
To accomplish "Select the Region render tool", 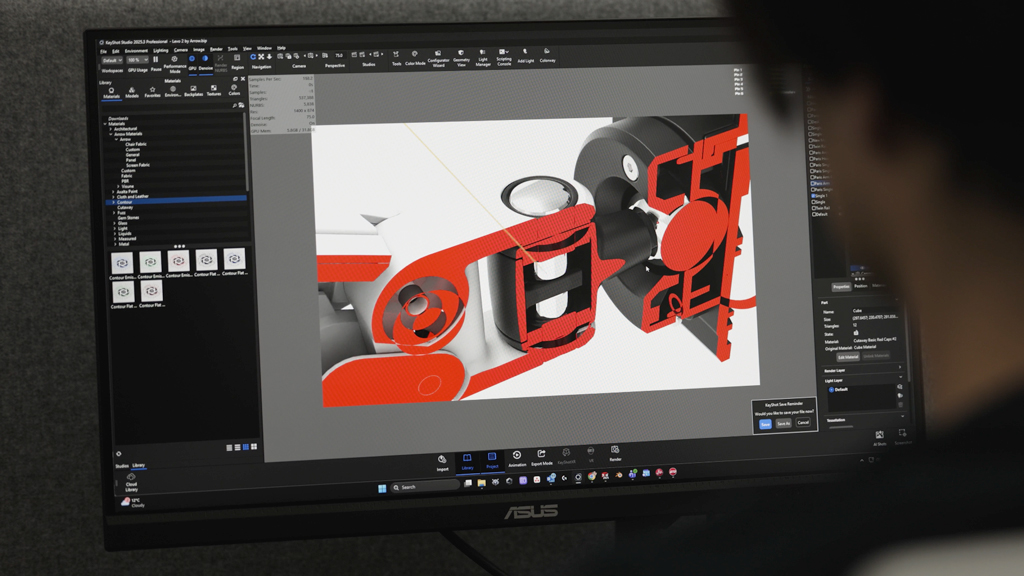I will (237, 63).
